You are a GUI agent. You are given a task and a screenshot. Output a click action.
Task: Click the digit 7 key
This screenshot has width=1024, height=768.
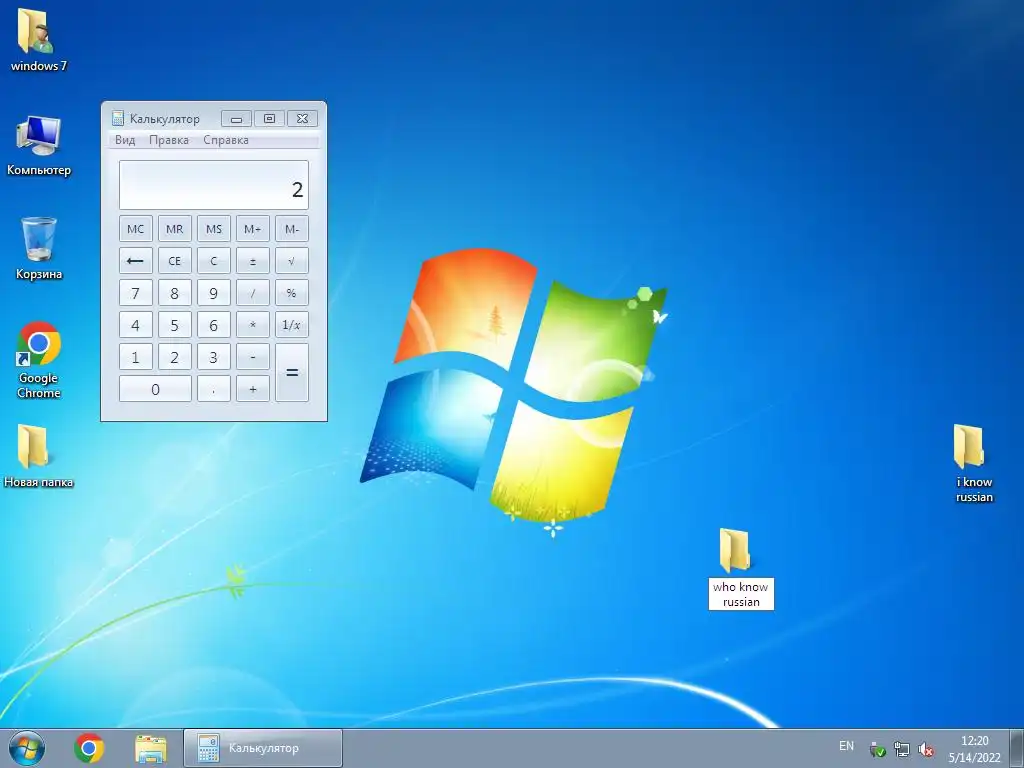(136, 293)
